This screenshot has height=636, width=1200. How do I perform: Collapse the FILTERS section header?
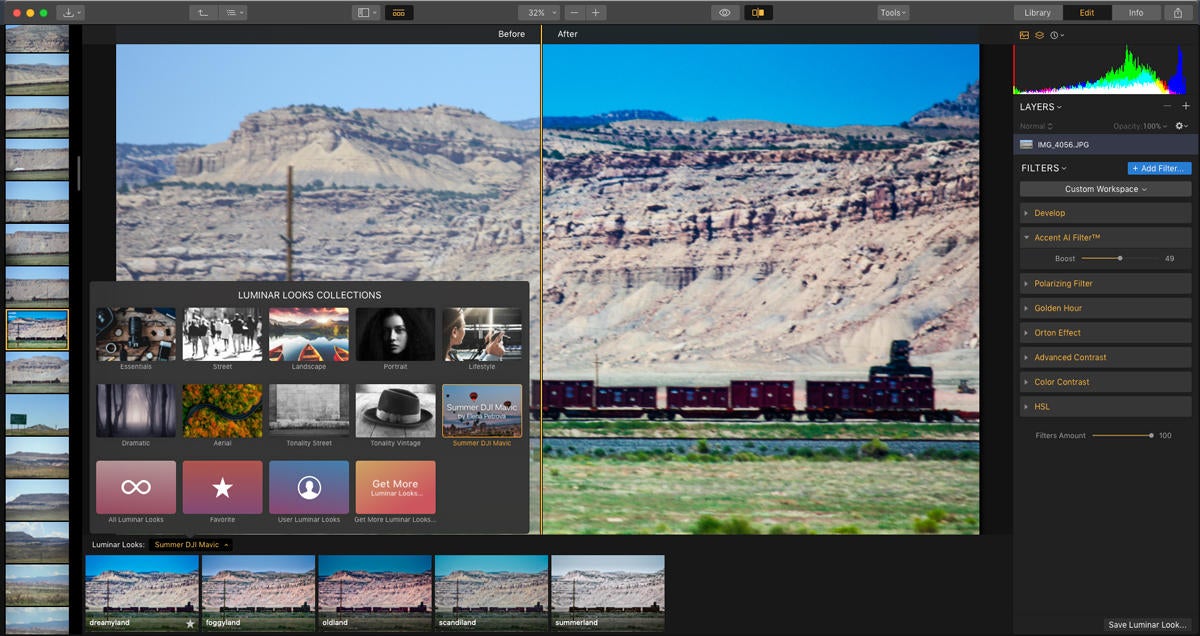[1044, 168]
